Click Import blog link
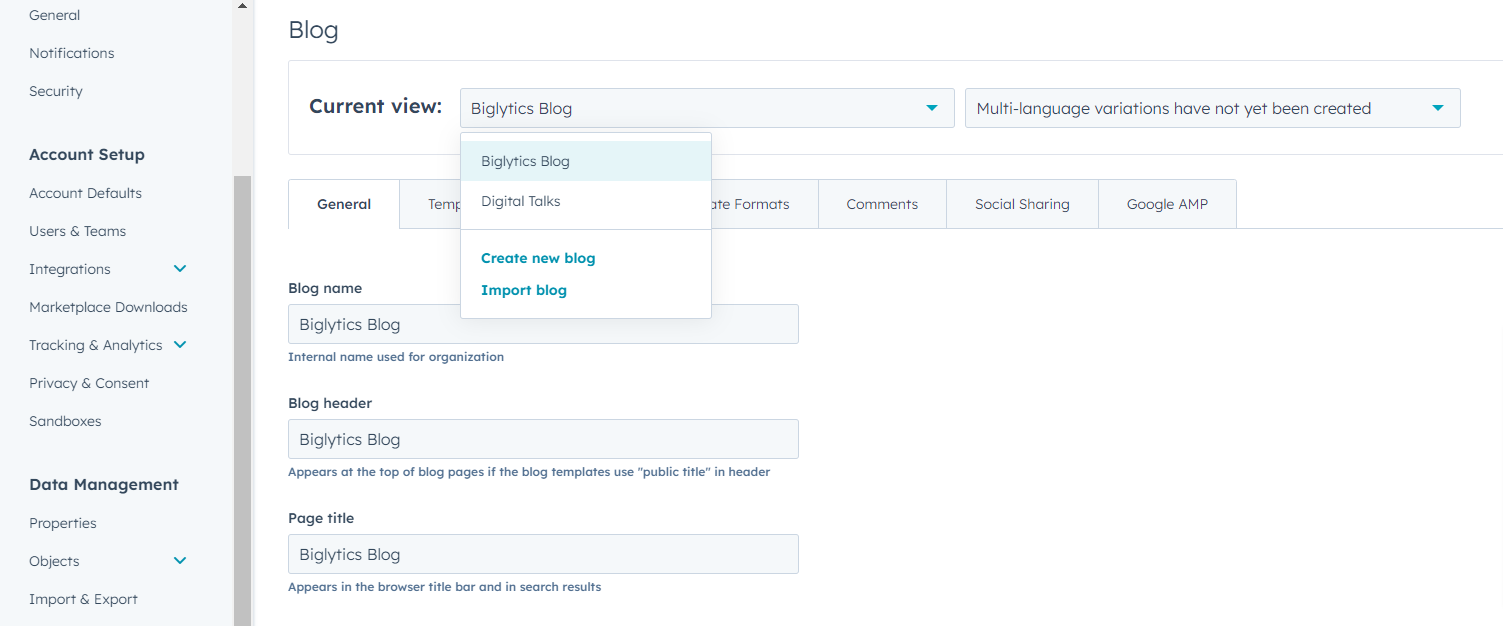The image size is (1503, 626). point(524,290)
